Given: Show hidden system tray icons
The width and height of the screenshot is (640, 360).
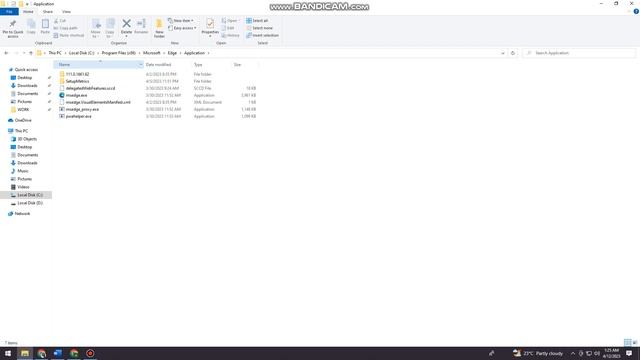Looking at the screenshot, I should pyautogui.click(x=573, y=353).
